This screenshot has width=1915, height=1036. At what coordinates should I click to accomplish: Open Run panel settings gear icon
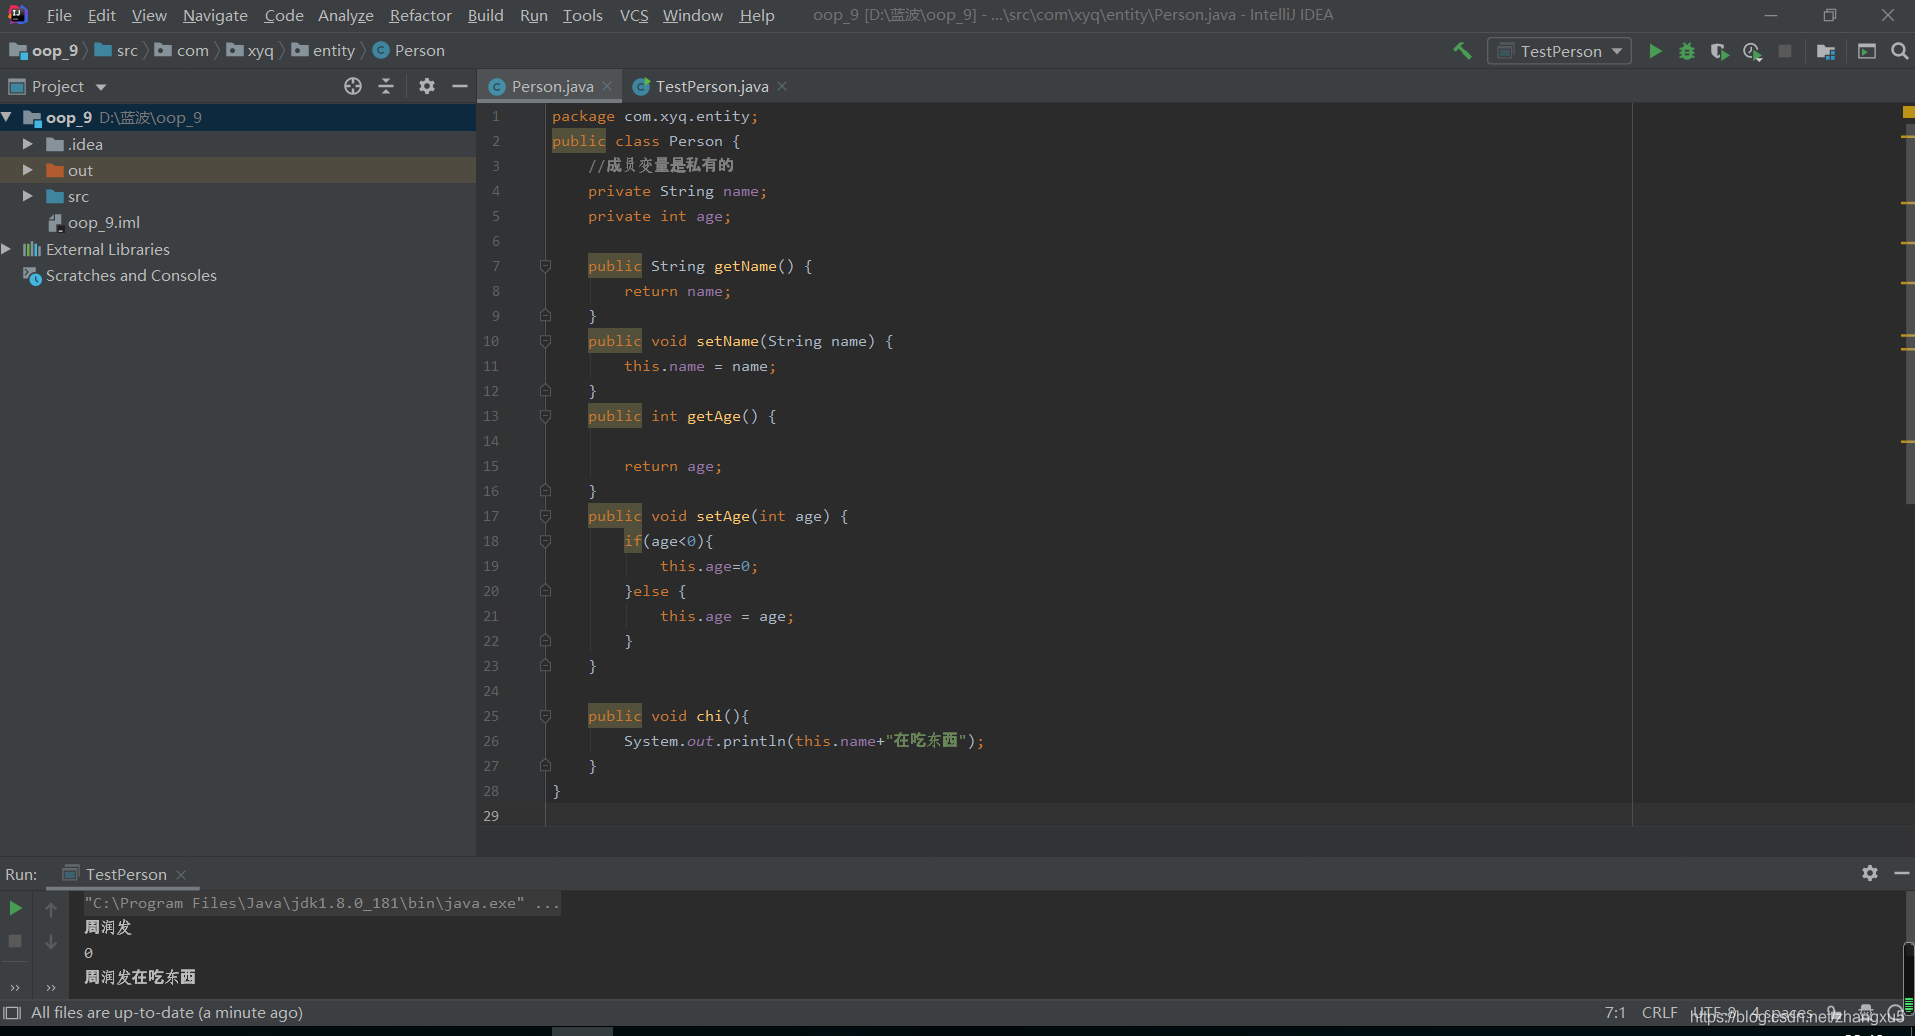pos(1870,873)
